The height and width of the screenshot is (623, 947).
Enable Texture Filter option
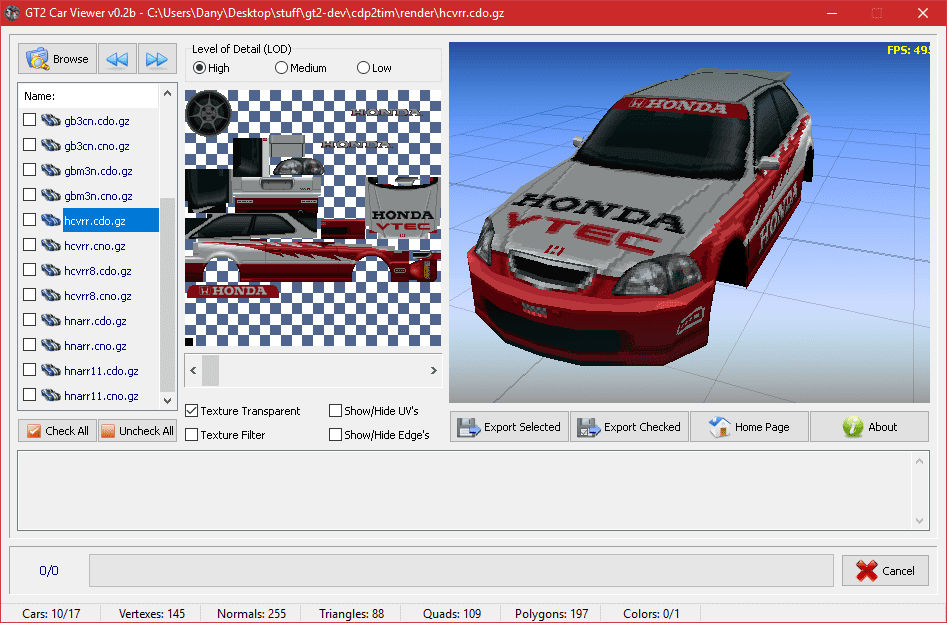(x=191, y=435)
